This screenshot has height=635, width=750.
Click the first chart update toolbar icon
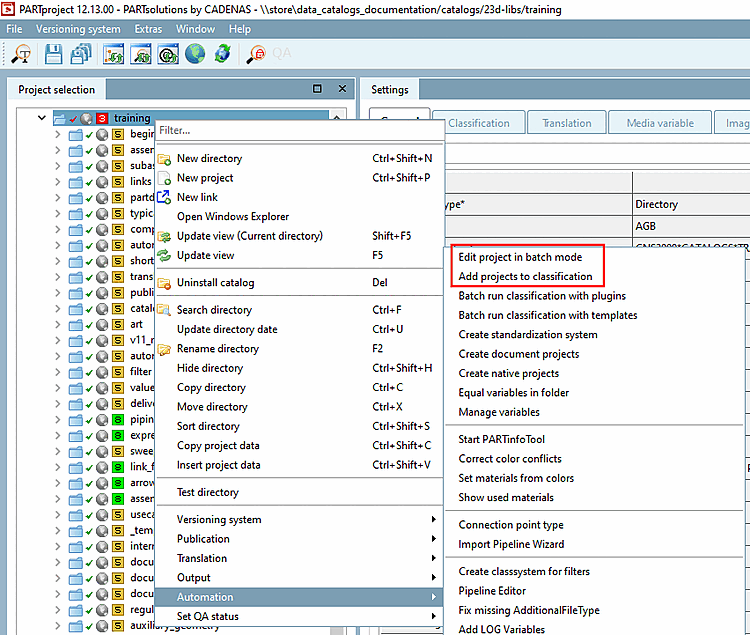(x=113, y=54)
